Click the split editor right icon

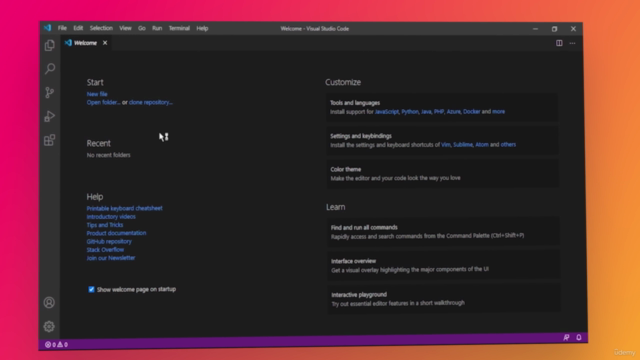click(x=559, y=43)
